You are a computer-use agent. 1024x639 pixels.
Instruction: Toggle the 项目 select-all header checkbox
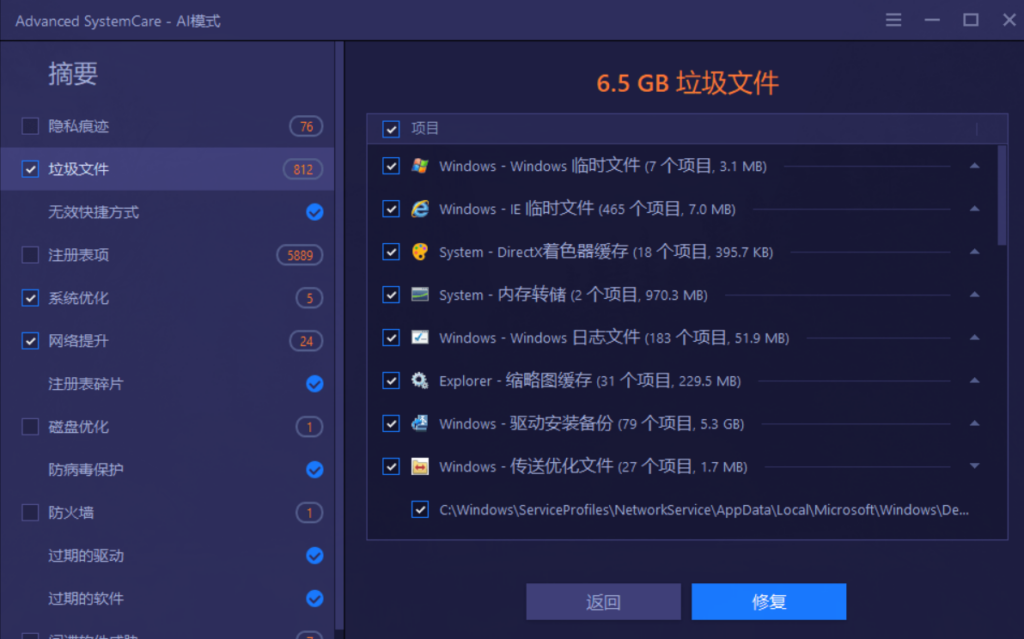391,129
